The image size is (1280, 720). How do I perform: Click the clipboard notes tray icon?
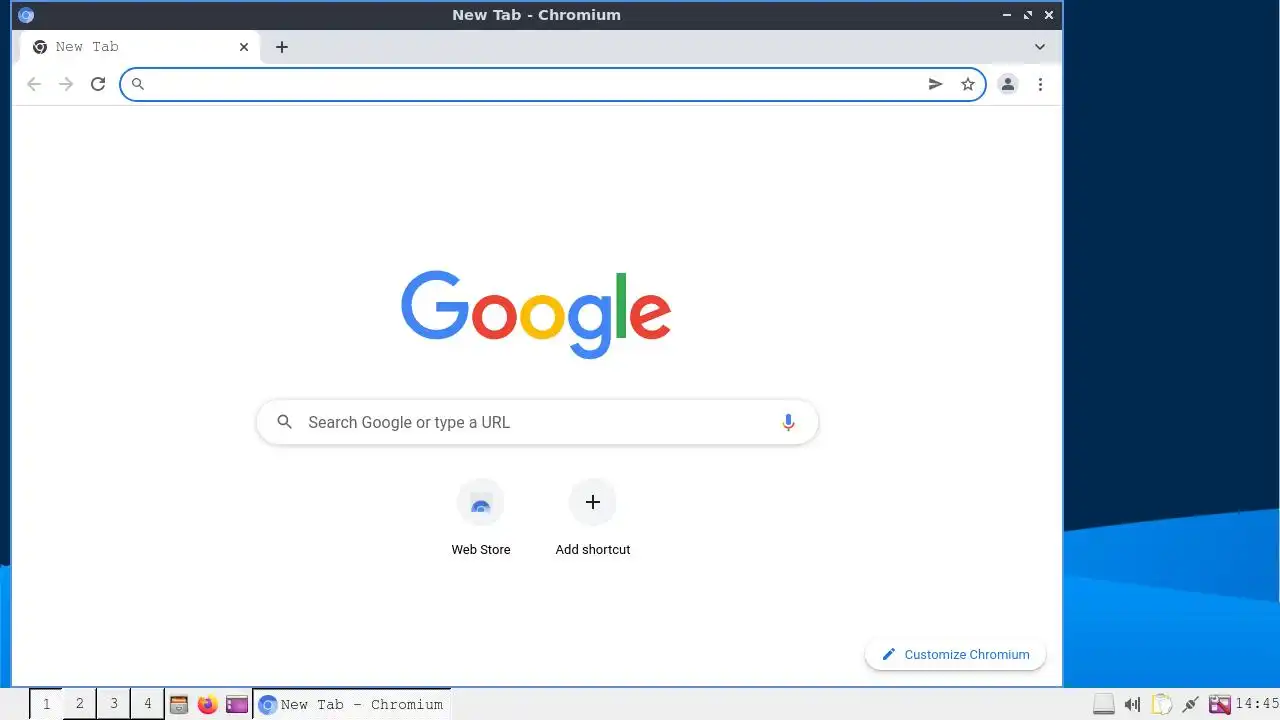(x=1161, y=704)
